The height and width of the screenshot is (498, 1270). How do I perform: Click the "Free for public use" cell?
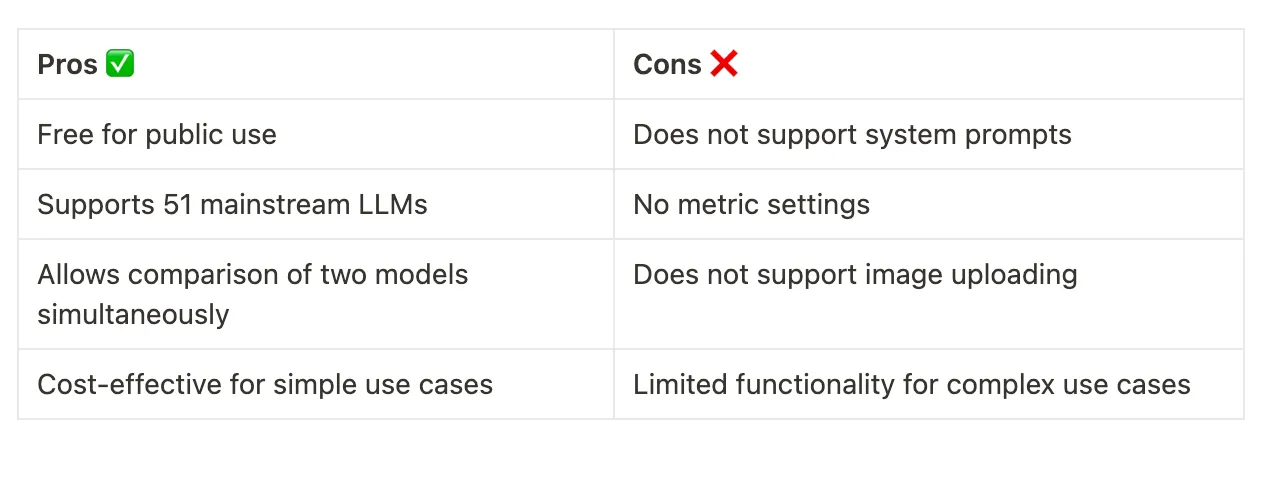(x=157, y=135)
